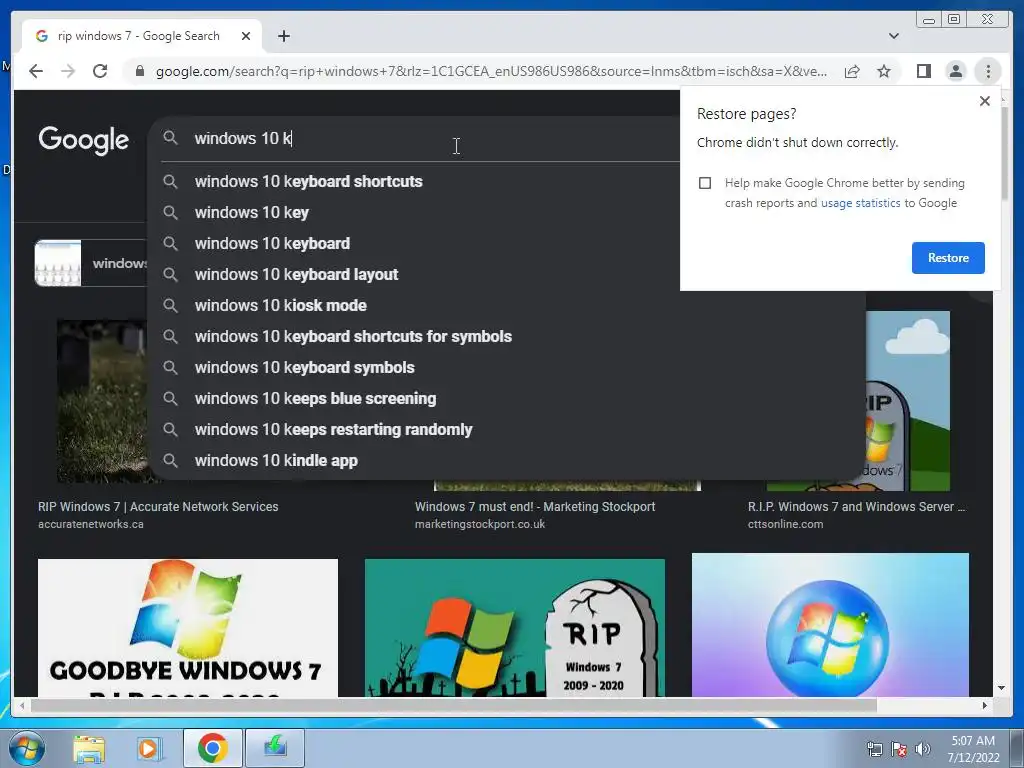Launch Windows Media Player from taskbar
The height and width of the screenshot is (768, 1024).
pos(149,748)
